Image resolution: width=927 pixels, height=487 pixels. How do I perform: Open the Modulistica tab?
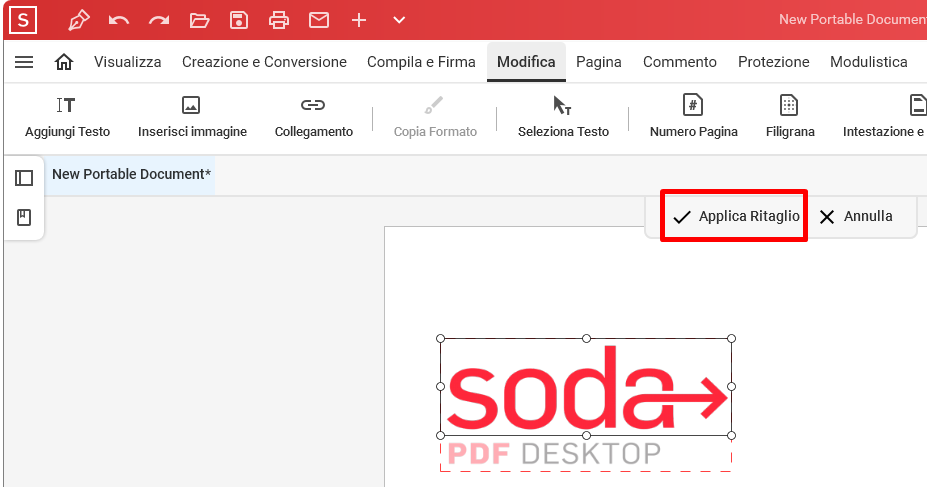(x=868, y=62)
